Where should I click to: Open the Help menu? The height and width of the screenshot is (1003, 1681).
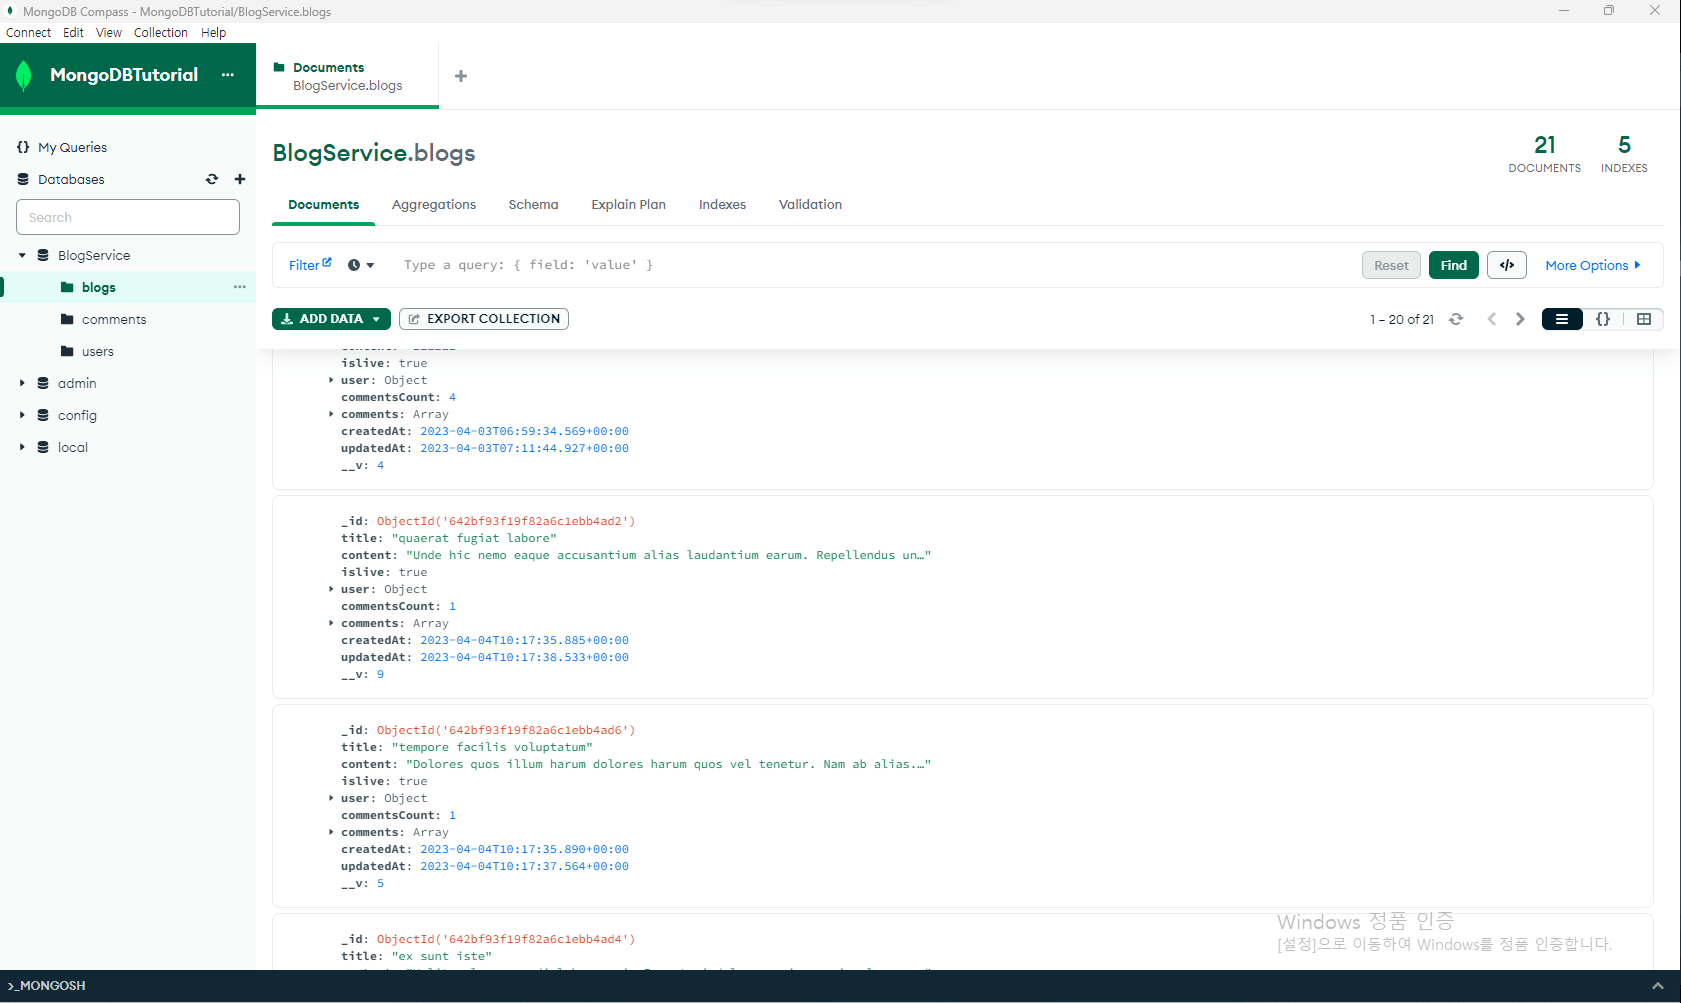213,33
